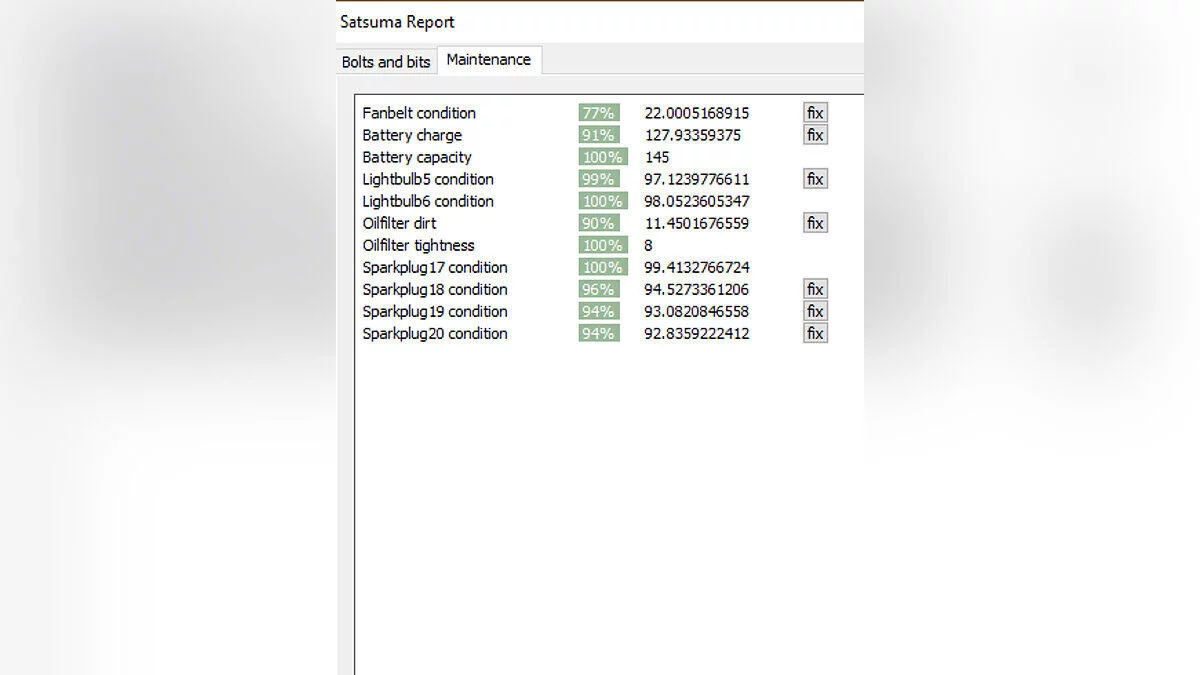The image size is (1200, 675).
Task: Click the Sparkplug18 condition label
Action: pos(435,289)
